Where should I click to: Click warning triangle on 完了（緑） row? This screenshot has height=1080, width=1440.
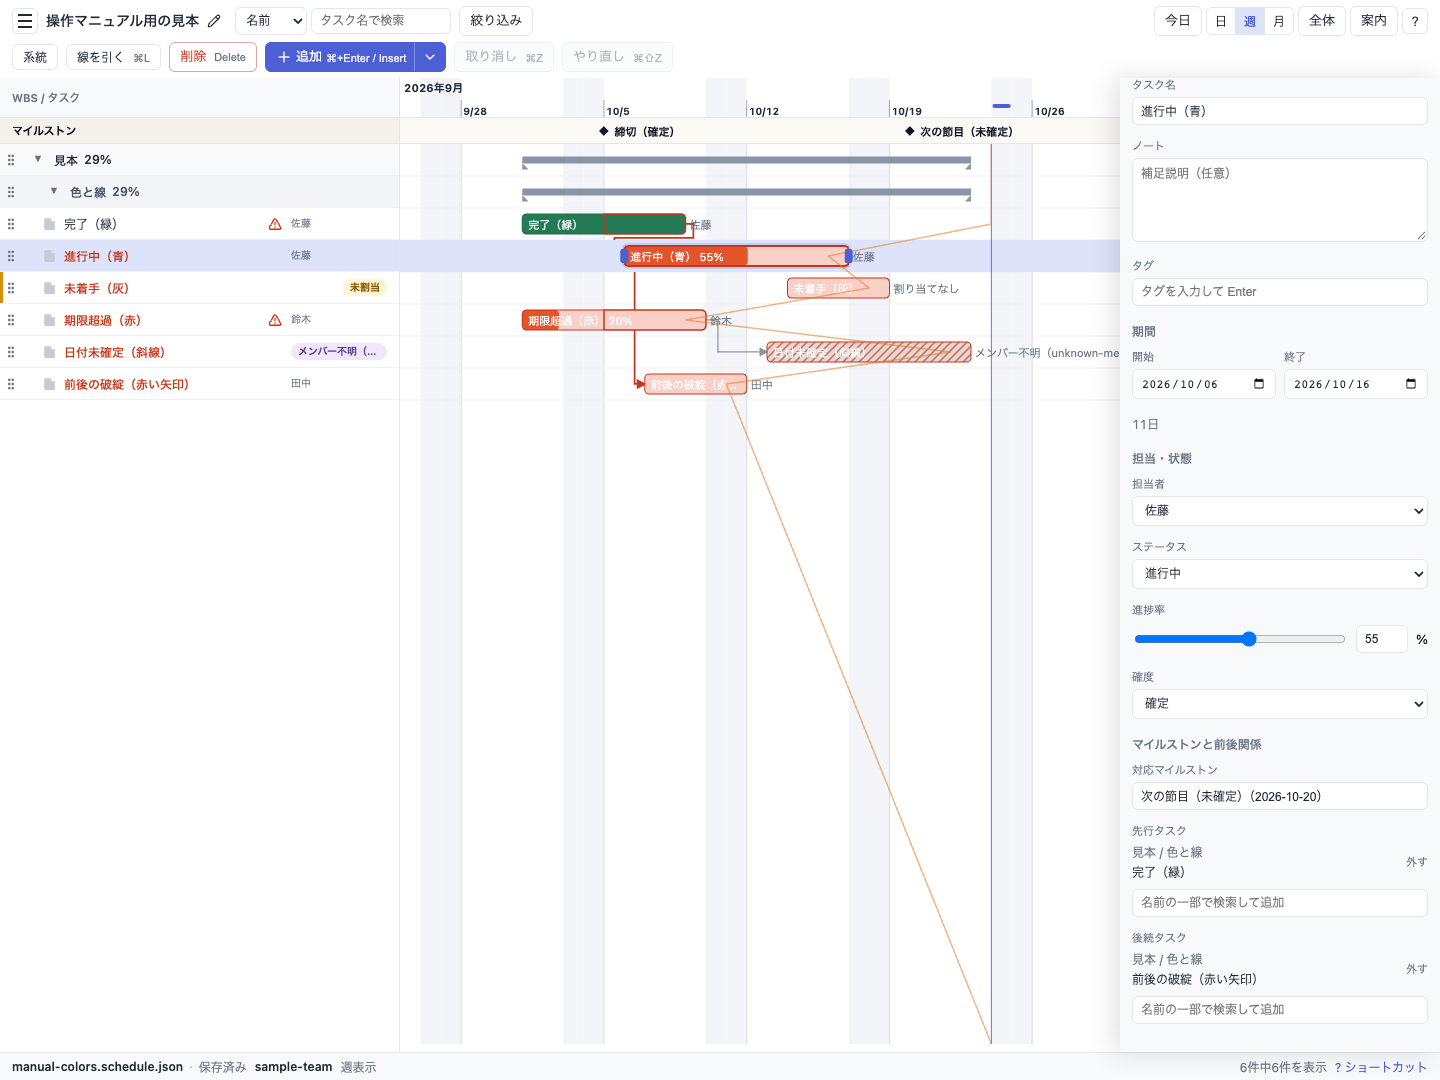click(x=275, y=224)
